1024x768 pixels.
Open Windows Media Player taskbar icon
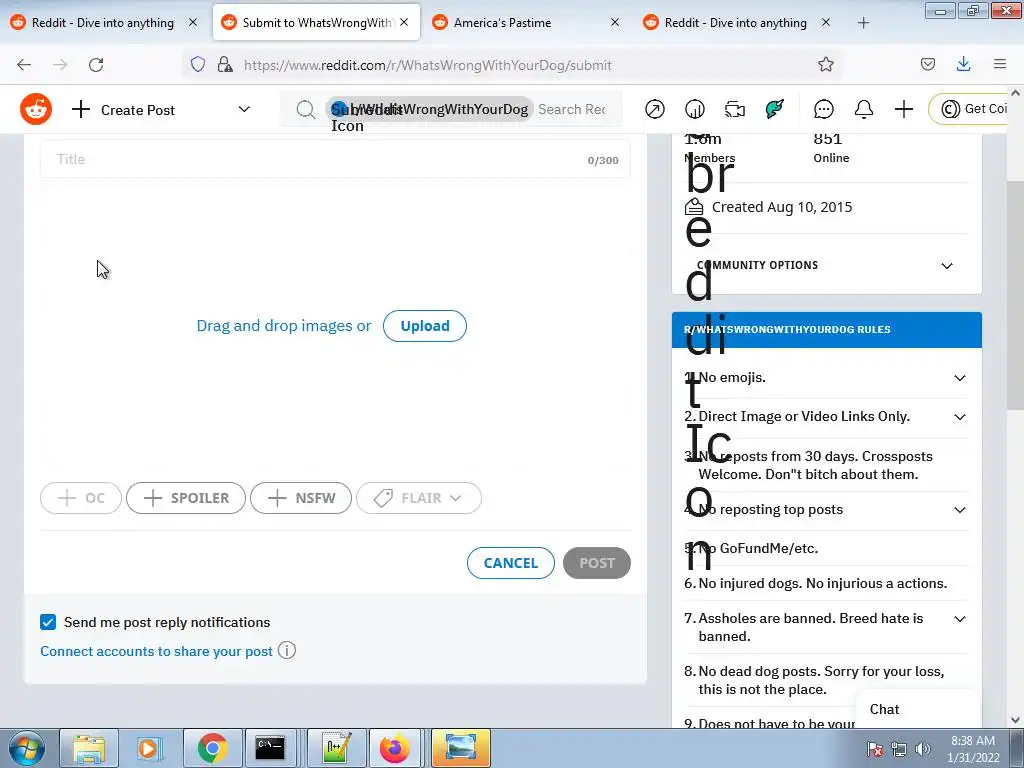(149, 748)
